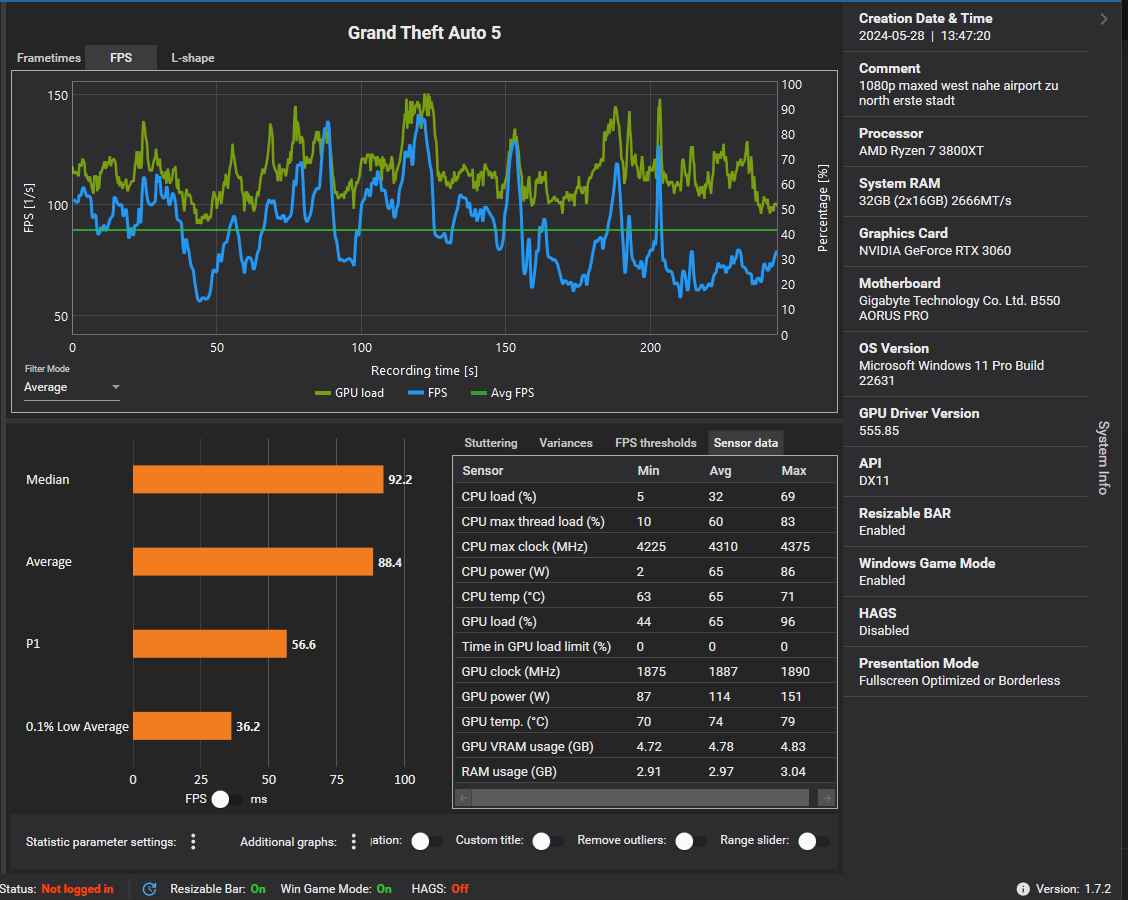Viewport: 1128px width, 900px height.
Task: Select the GPU VRAM usage (GB) row
Action: pyautogui.click(x=645, y=747)
